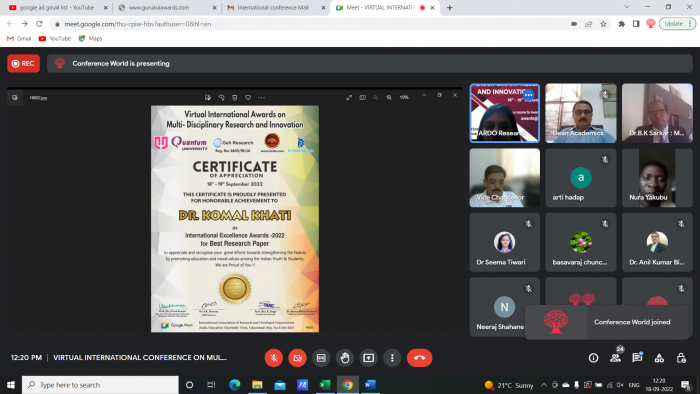Bookmark this page with star icon
The width and height of the screenshot is (700, 394).
tap(603, 24)
